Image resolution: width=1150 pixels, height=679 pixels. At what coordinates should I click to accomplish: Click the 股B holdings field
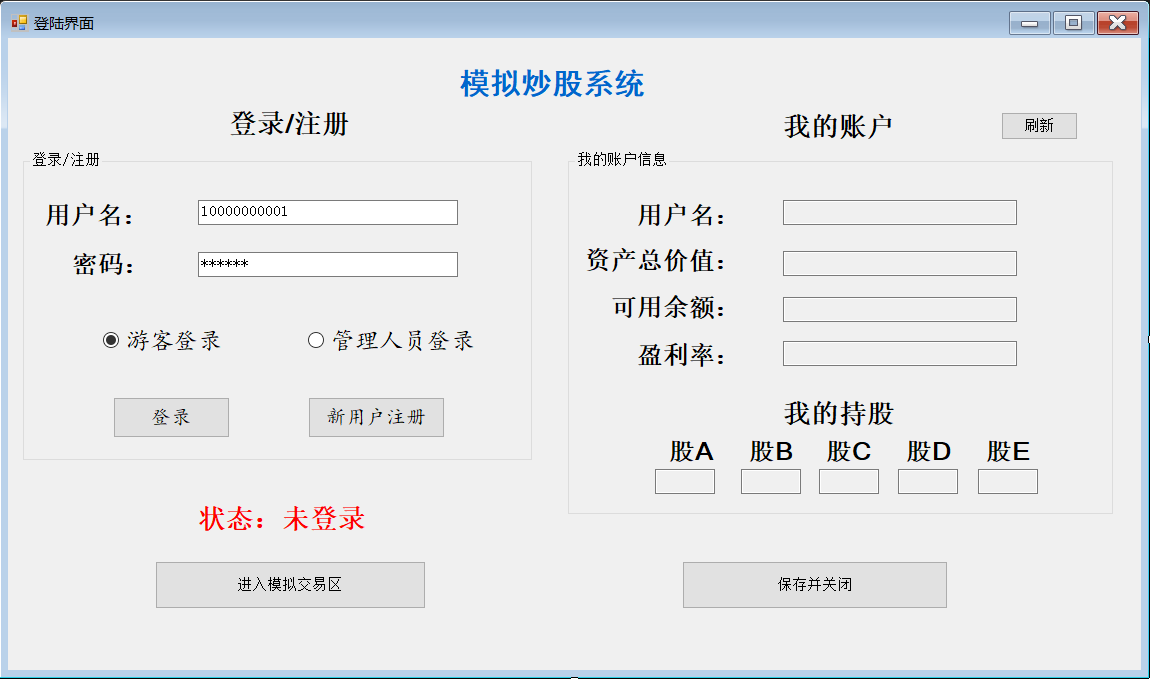click(x=770, y=481)
